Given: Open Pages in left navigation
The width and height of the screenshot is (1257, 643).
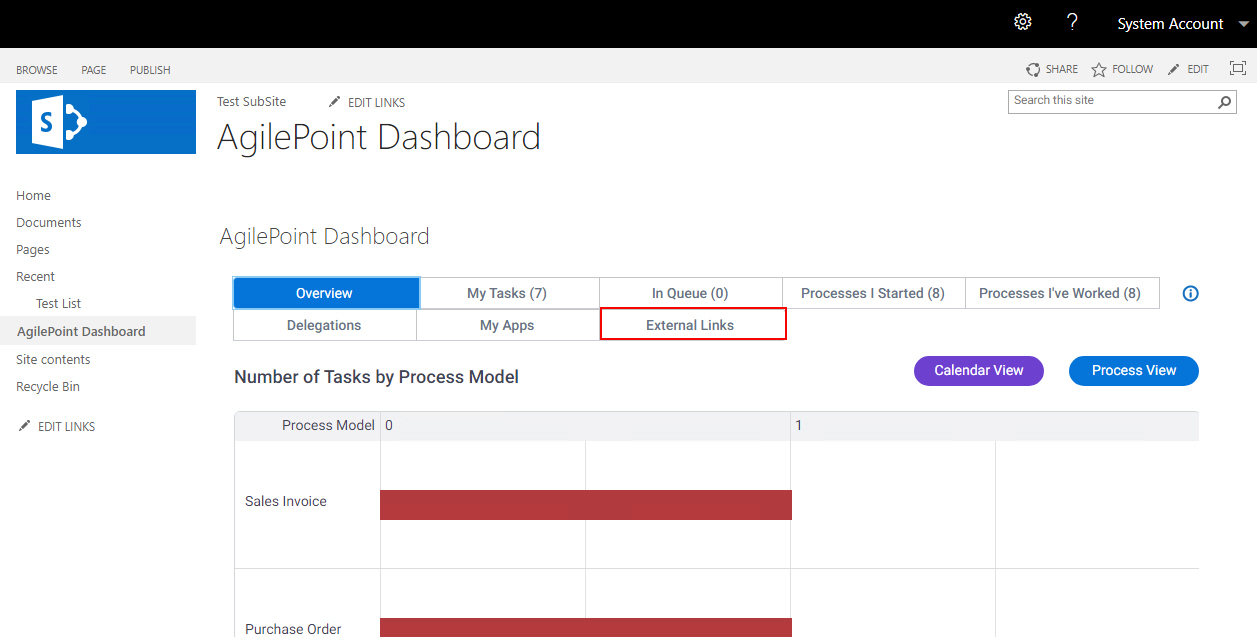Looking at the screenshot, I should click(x=33, y=250).
